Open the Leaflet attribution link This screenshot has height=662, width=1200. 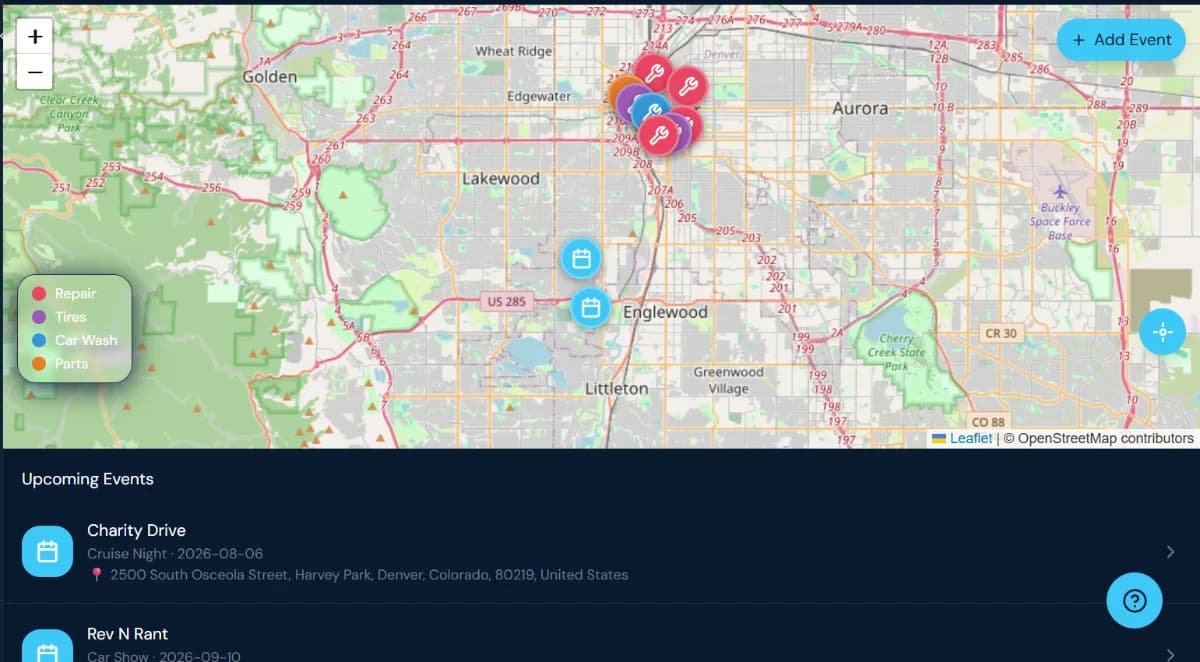[x=971, y=438]
